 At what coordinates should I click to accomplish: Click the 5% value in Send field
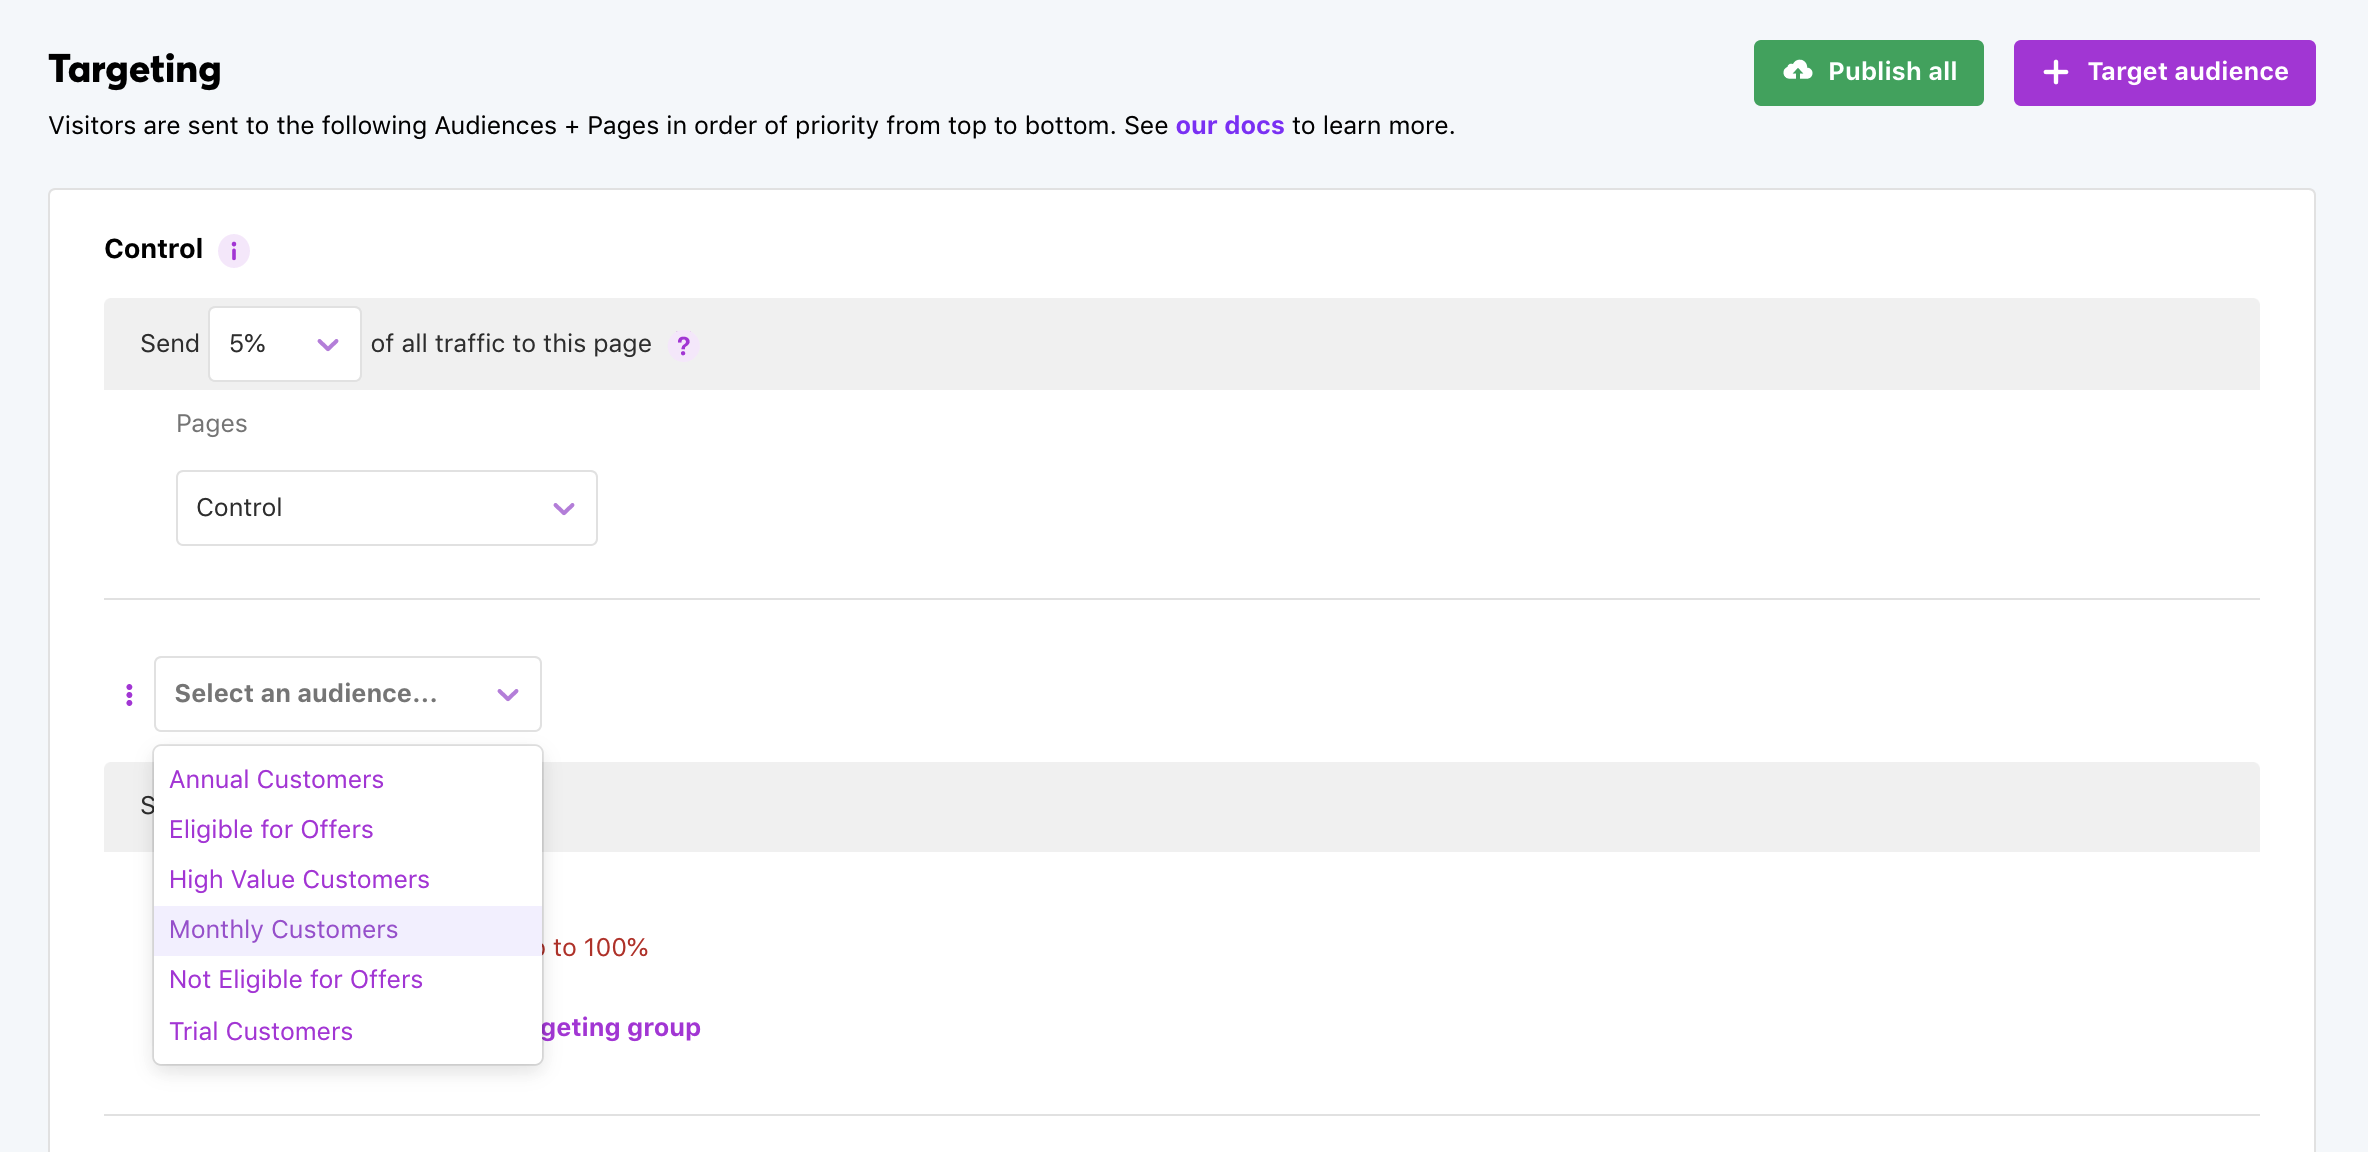248,344
